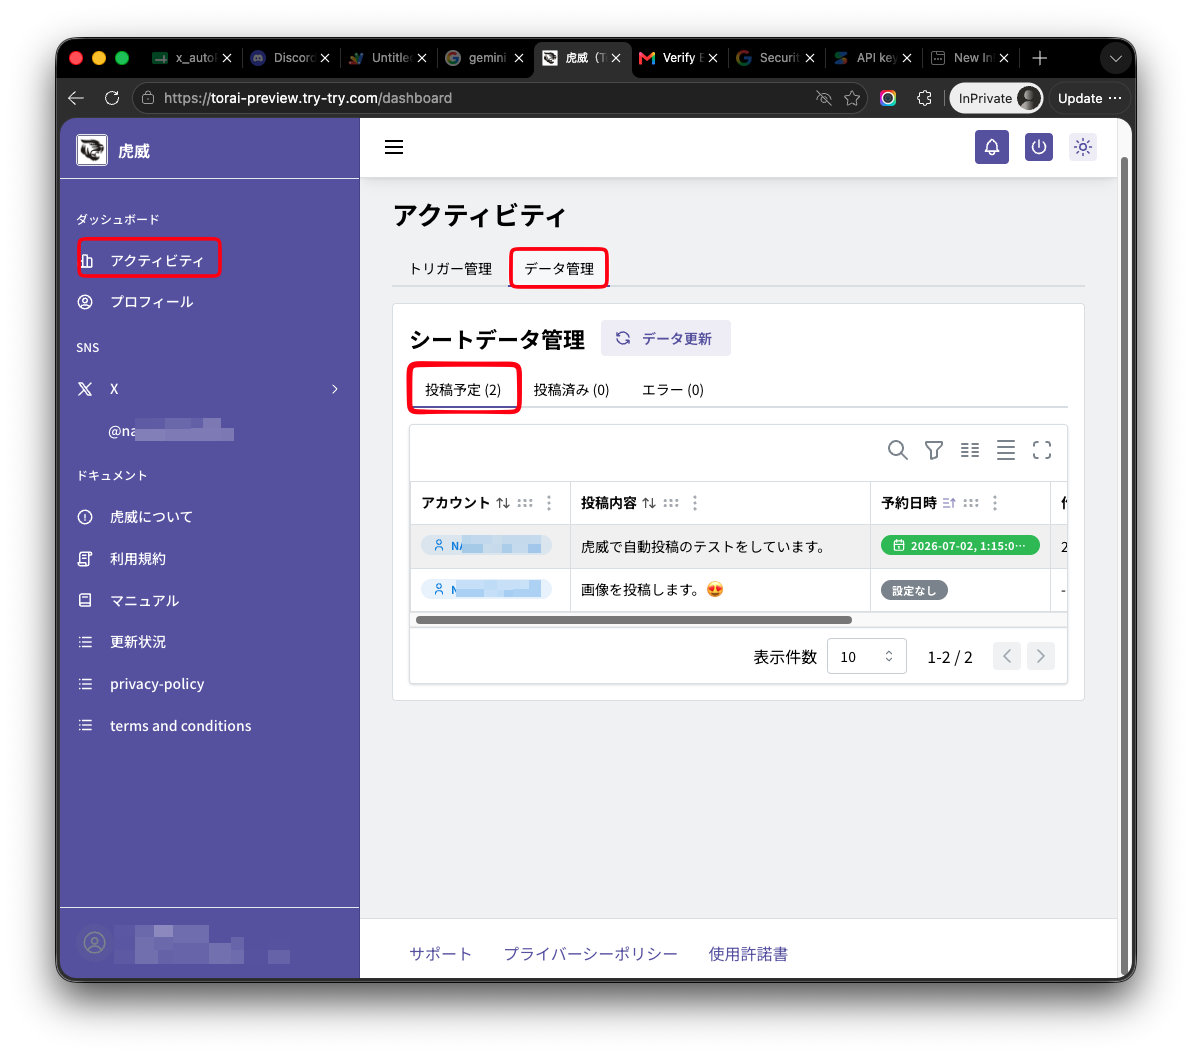Grab the アカウント column drag handle
The width and height of the screenshot is (1192, 1056).
point(525,503)
